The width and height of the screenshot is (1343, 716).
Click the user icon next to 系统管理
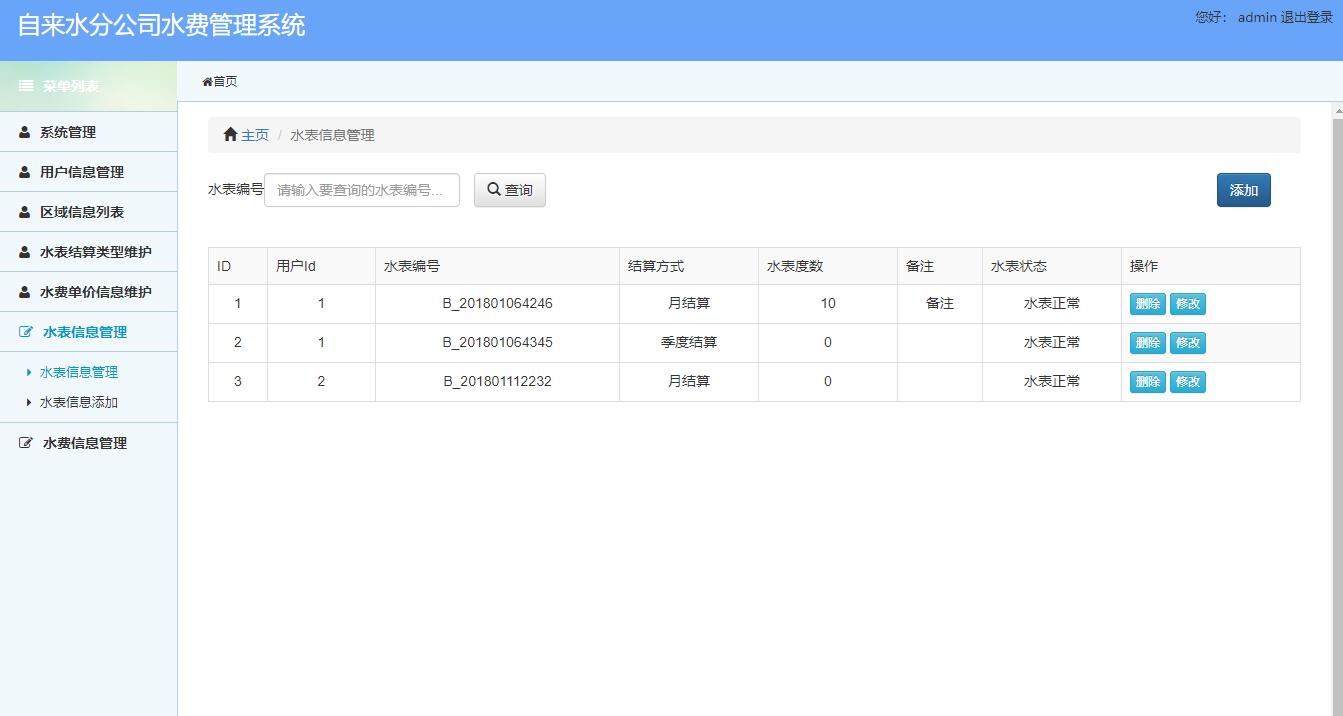click(x=24, y=131)
